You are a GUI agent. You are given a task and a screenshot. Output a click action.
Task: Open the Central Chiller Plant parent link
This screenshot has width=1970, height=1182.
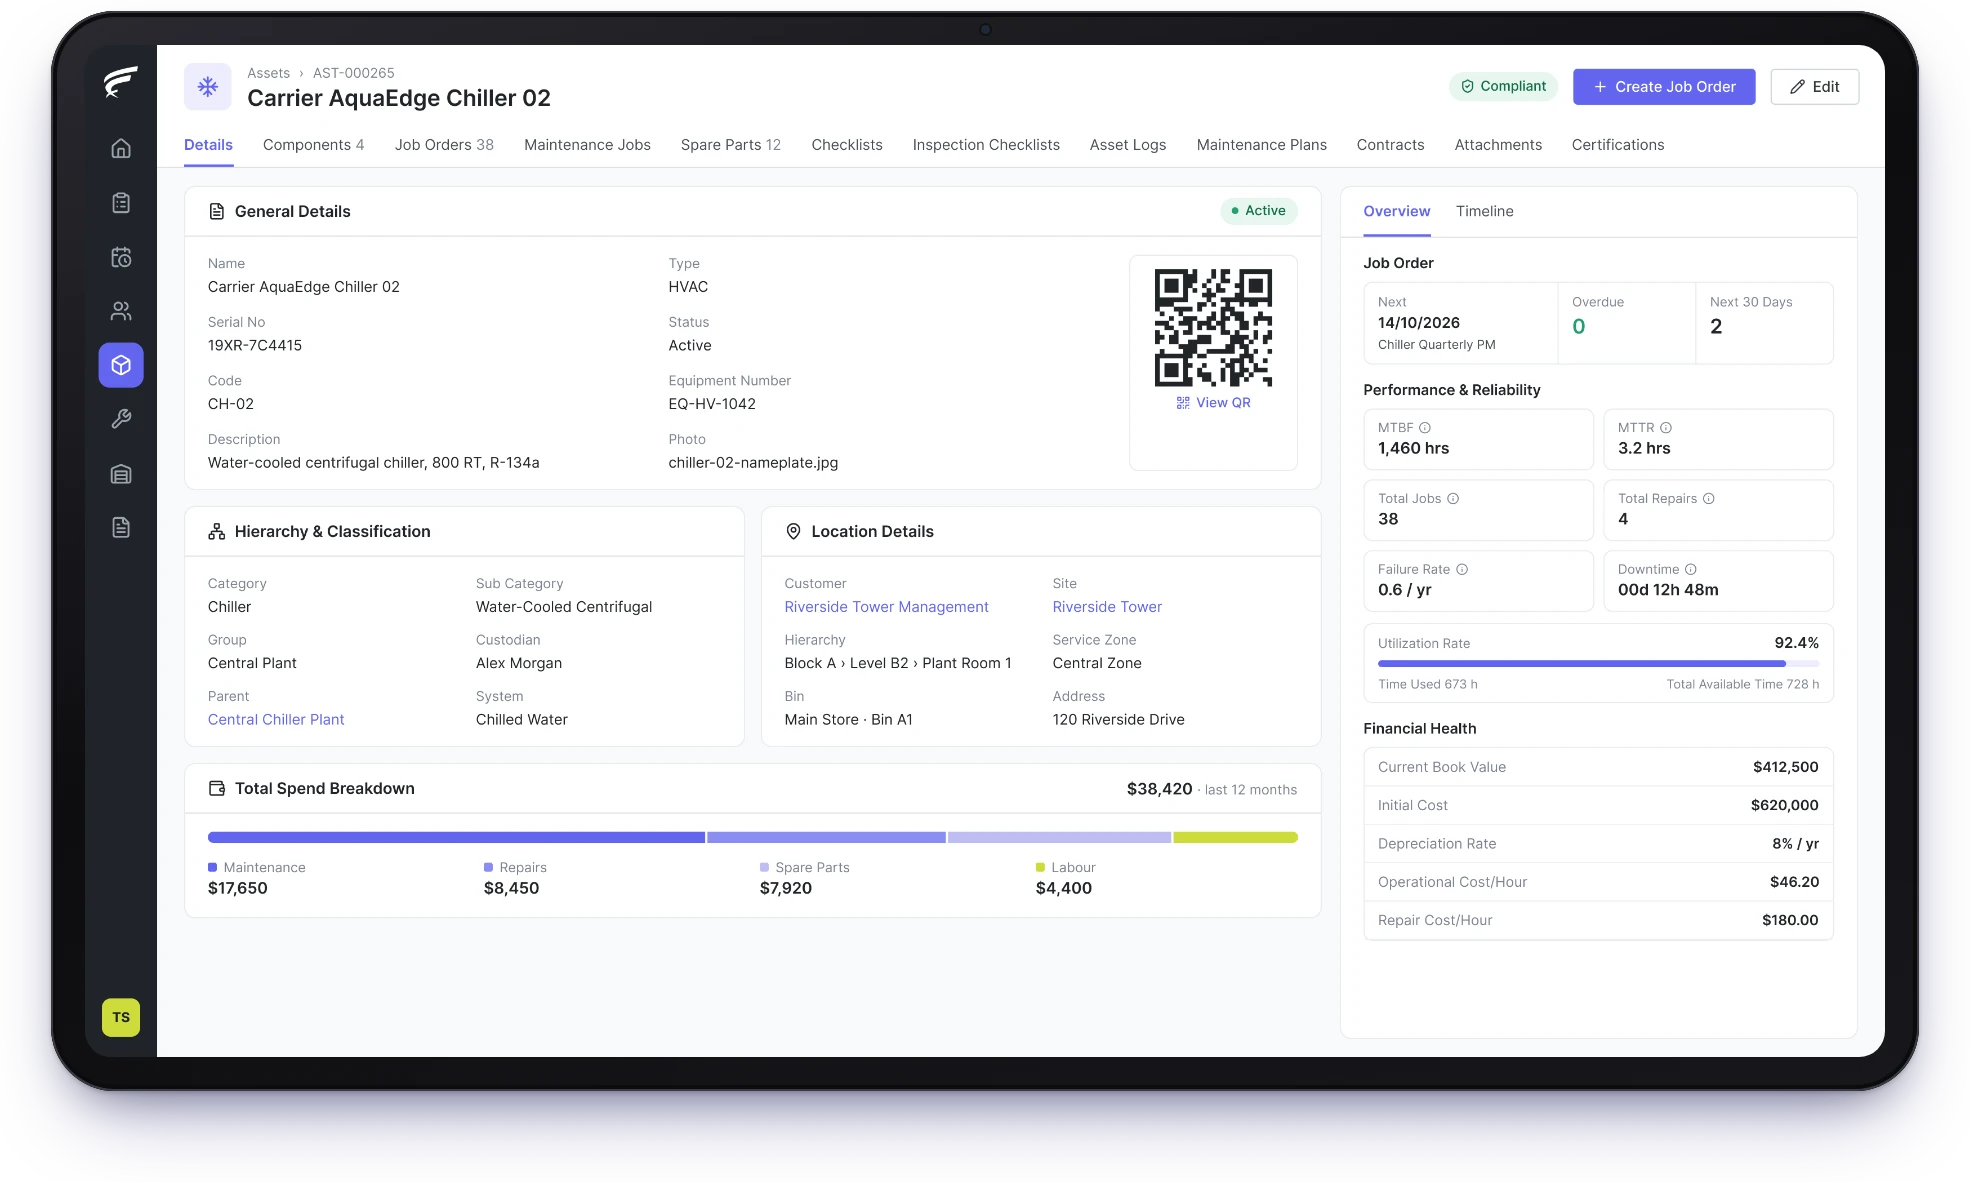[x=276, y=720]
